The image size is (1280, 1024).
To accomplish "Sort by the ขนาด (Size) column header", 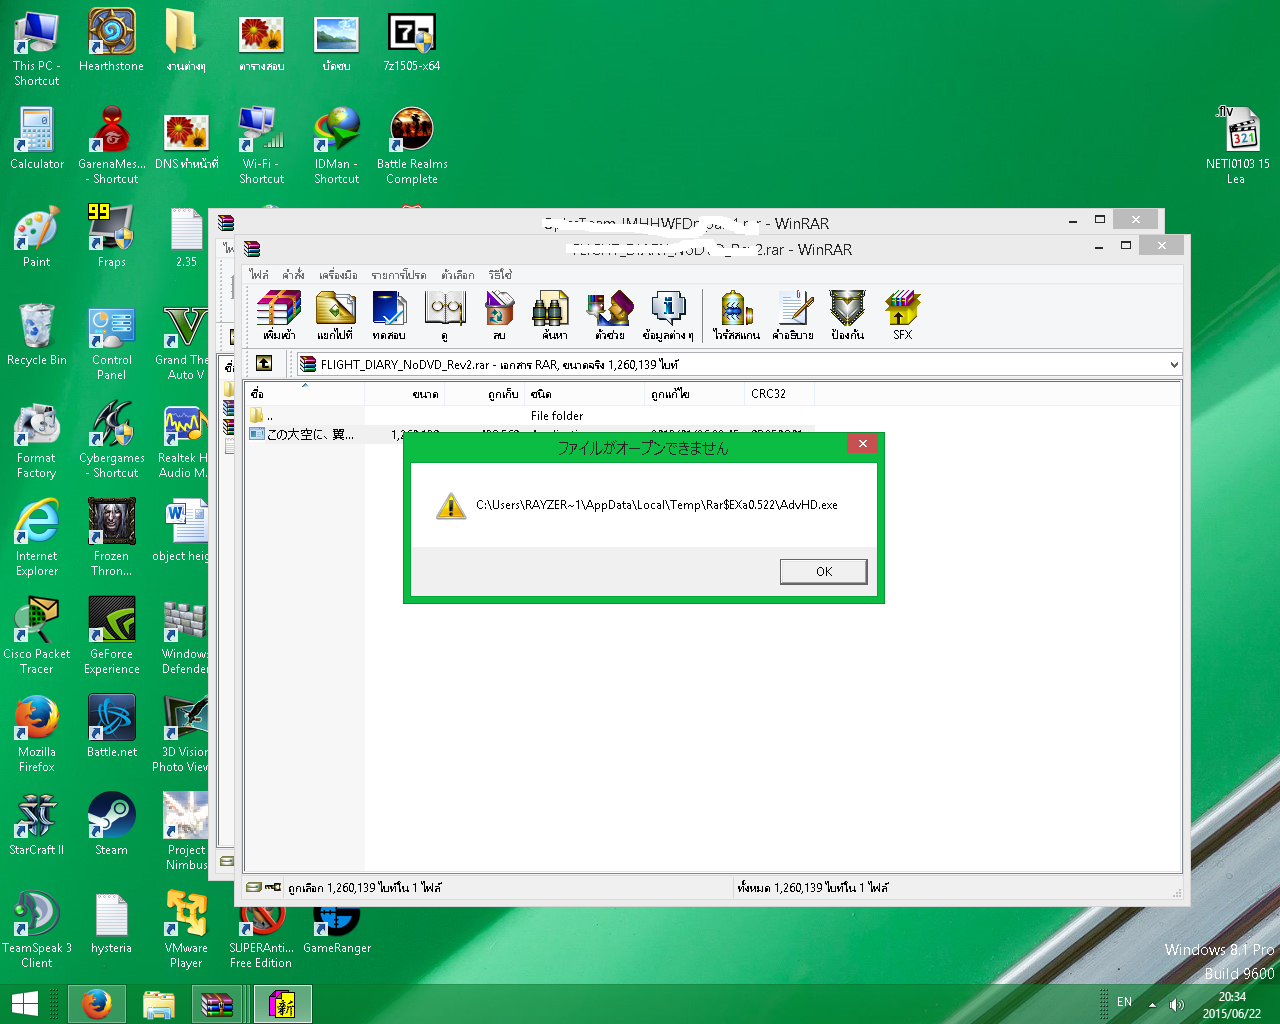I will (x=405, y=394).
